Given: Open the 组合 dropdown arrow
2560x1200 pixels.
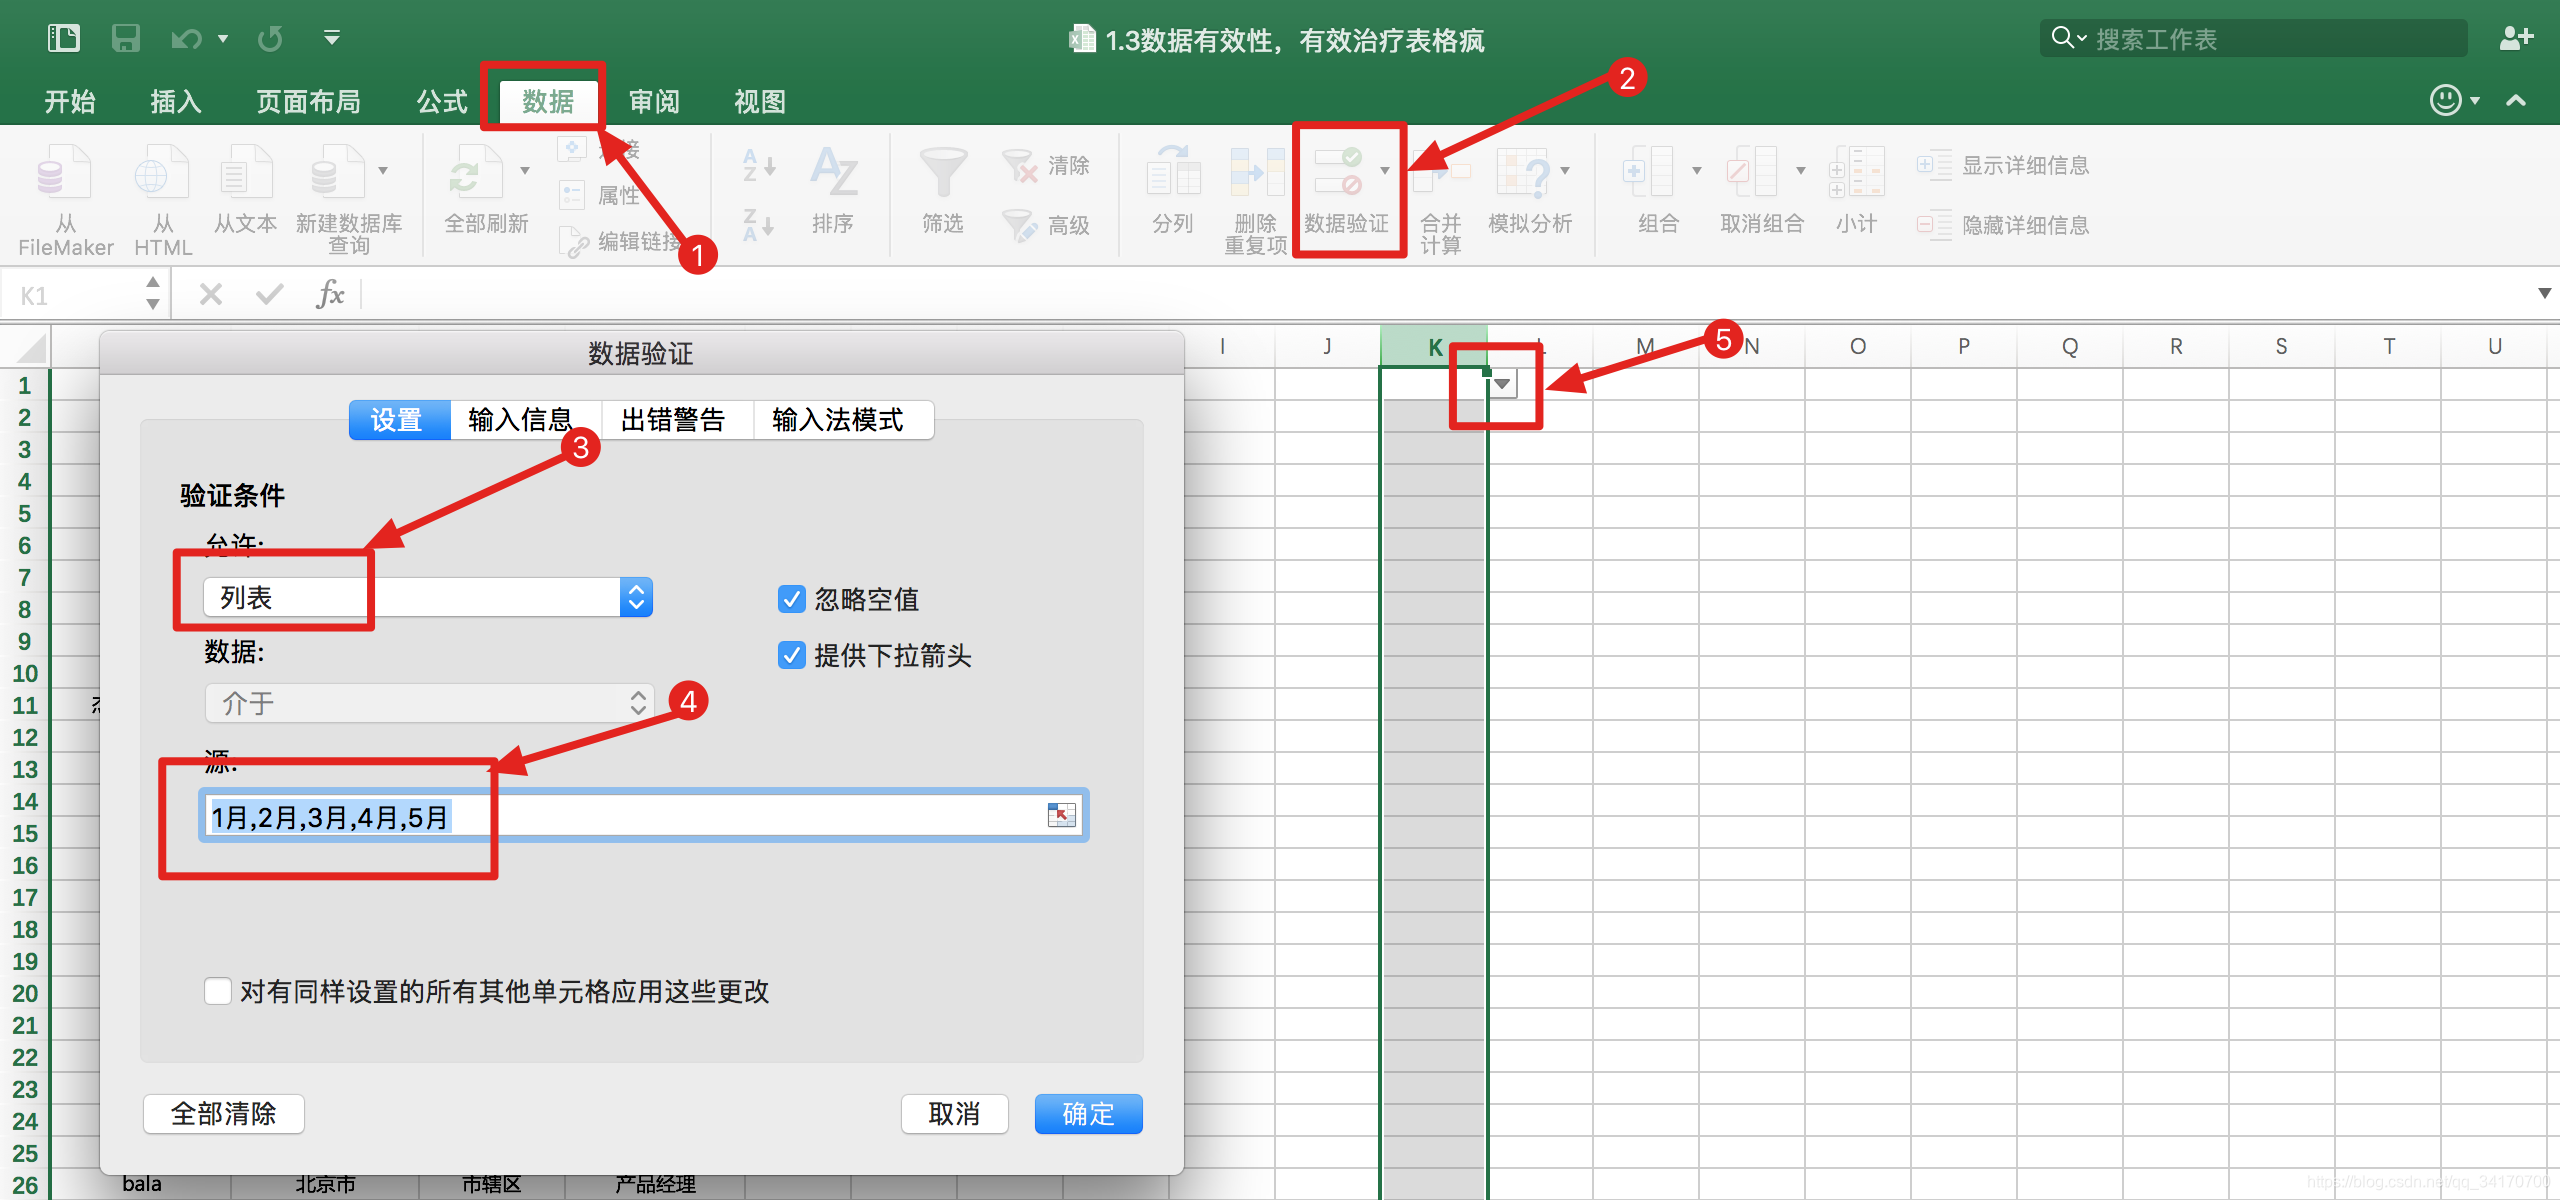Looking at the screenshot, I should point(1697,171).
